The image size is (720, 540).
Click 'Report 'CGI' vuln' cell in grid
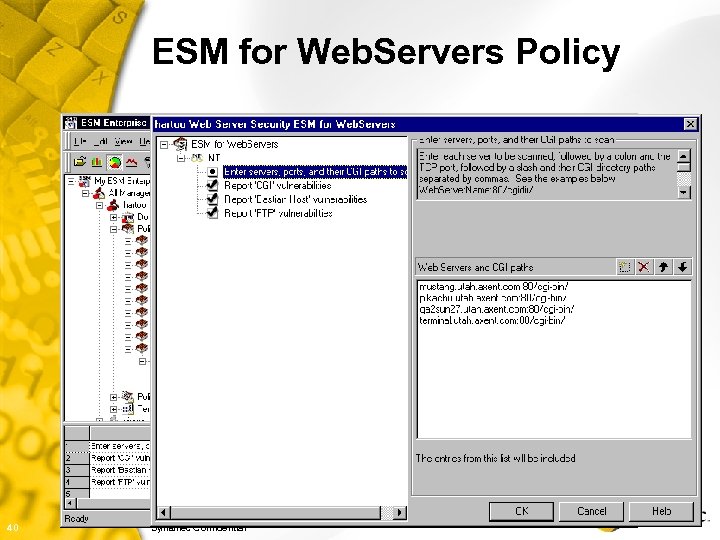point(120,458)
